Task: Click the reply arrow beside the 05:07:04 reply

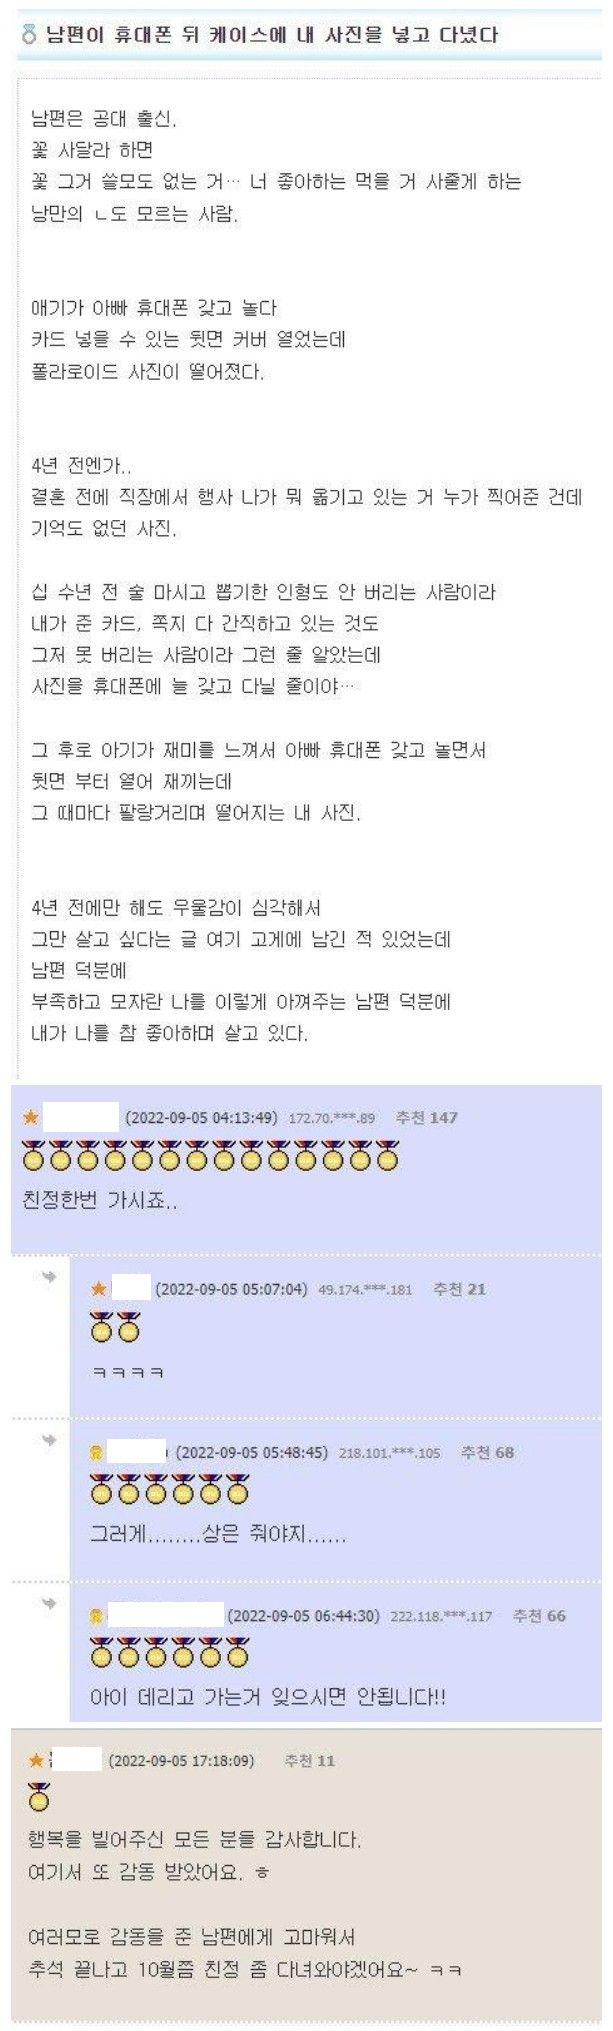Action: coord(49,1277)
